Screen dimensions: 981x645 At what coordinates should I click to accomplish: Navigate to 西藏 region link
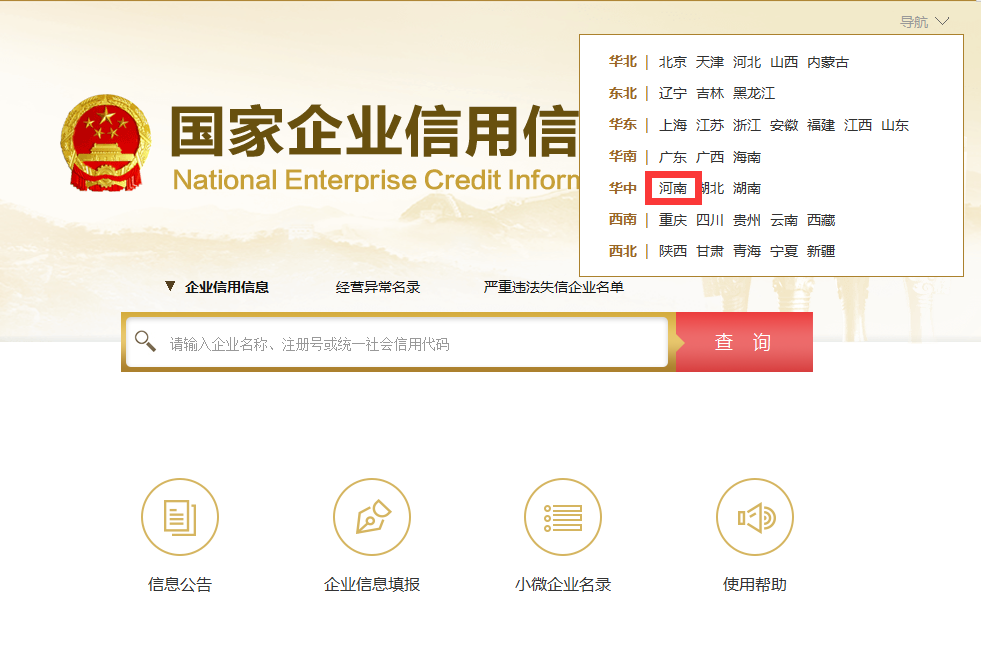(x=821, y=220)
